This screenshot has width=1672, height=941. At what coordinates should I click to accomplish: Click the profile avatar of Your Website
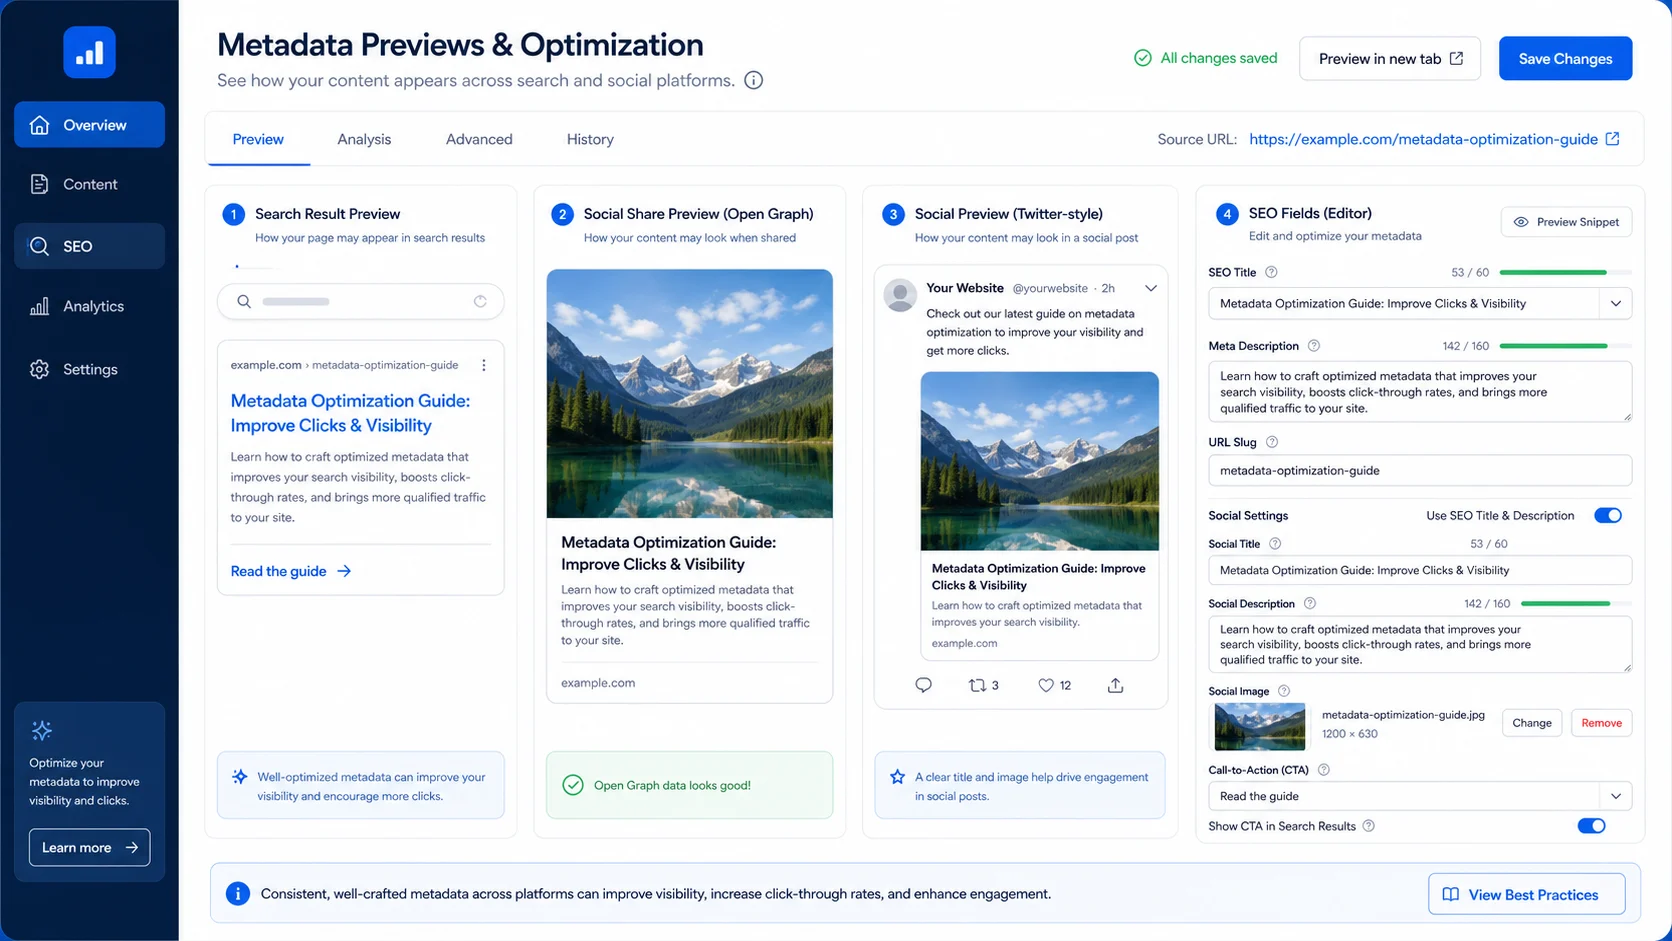click(900, 295)
